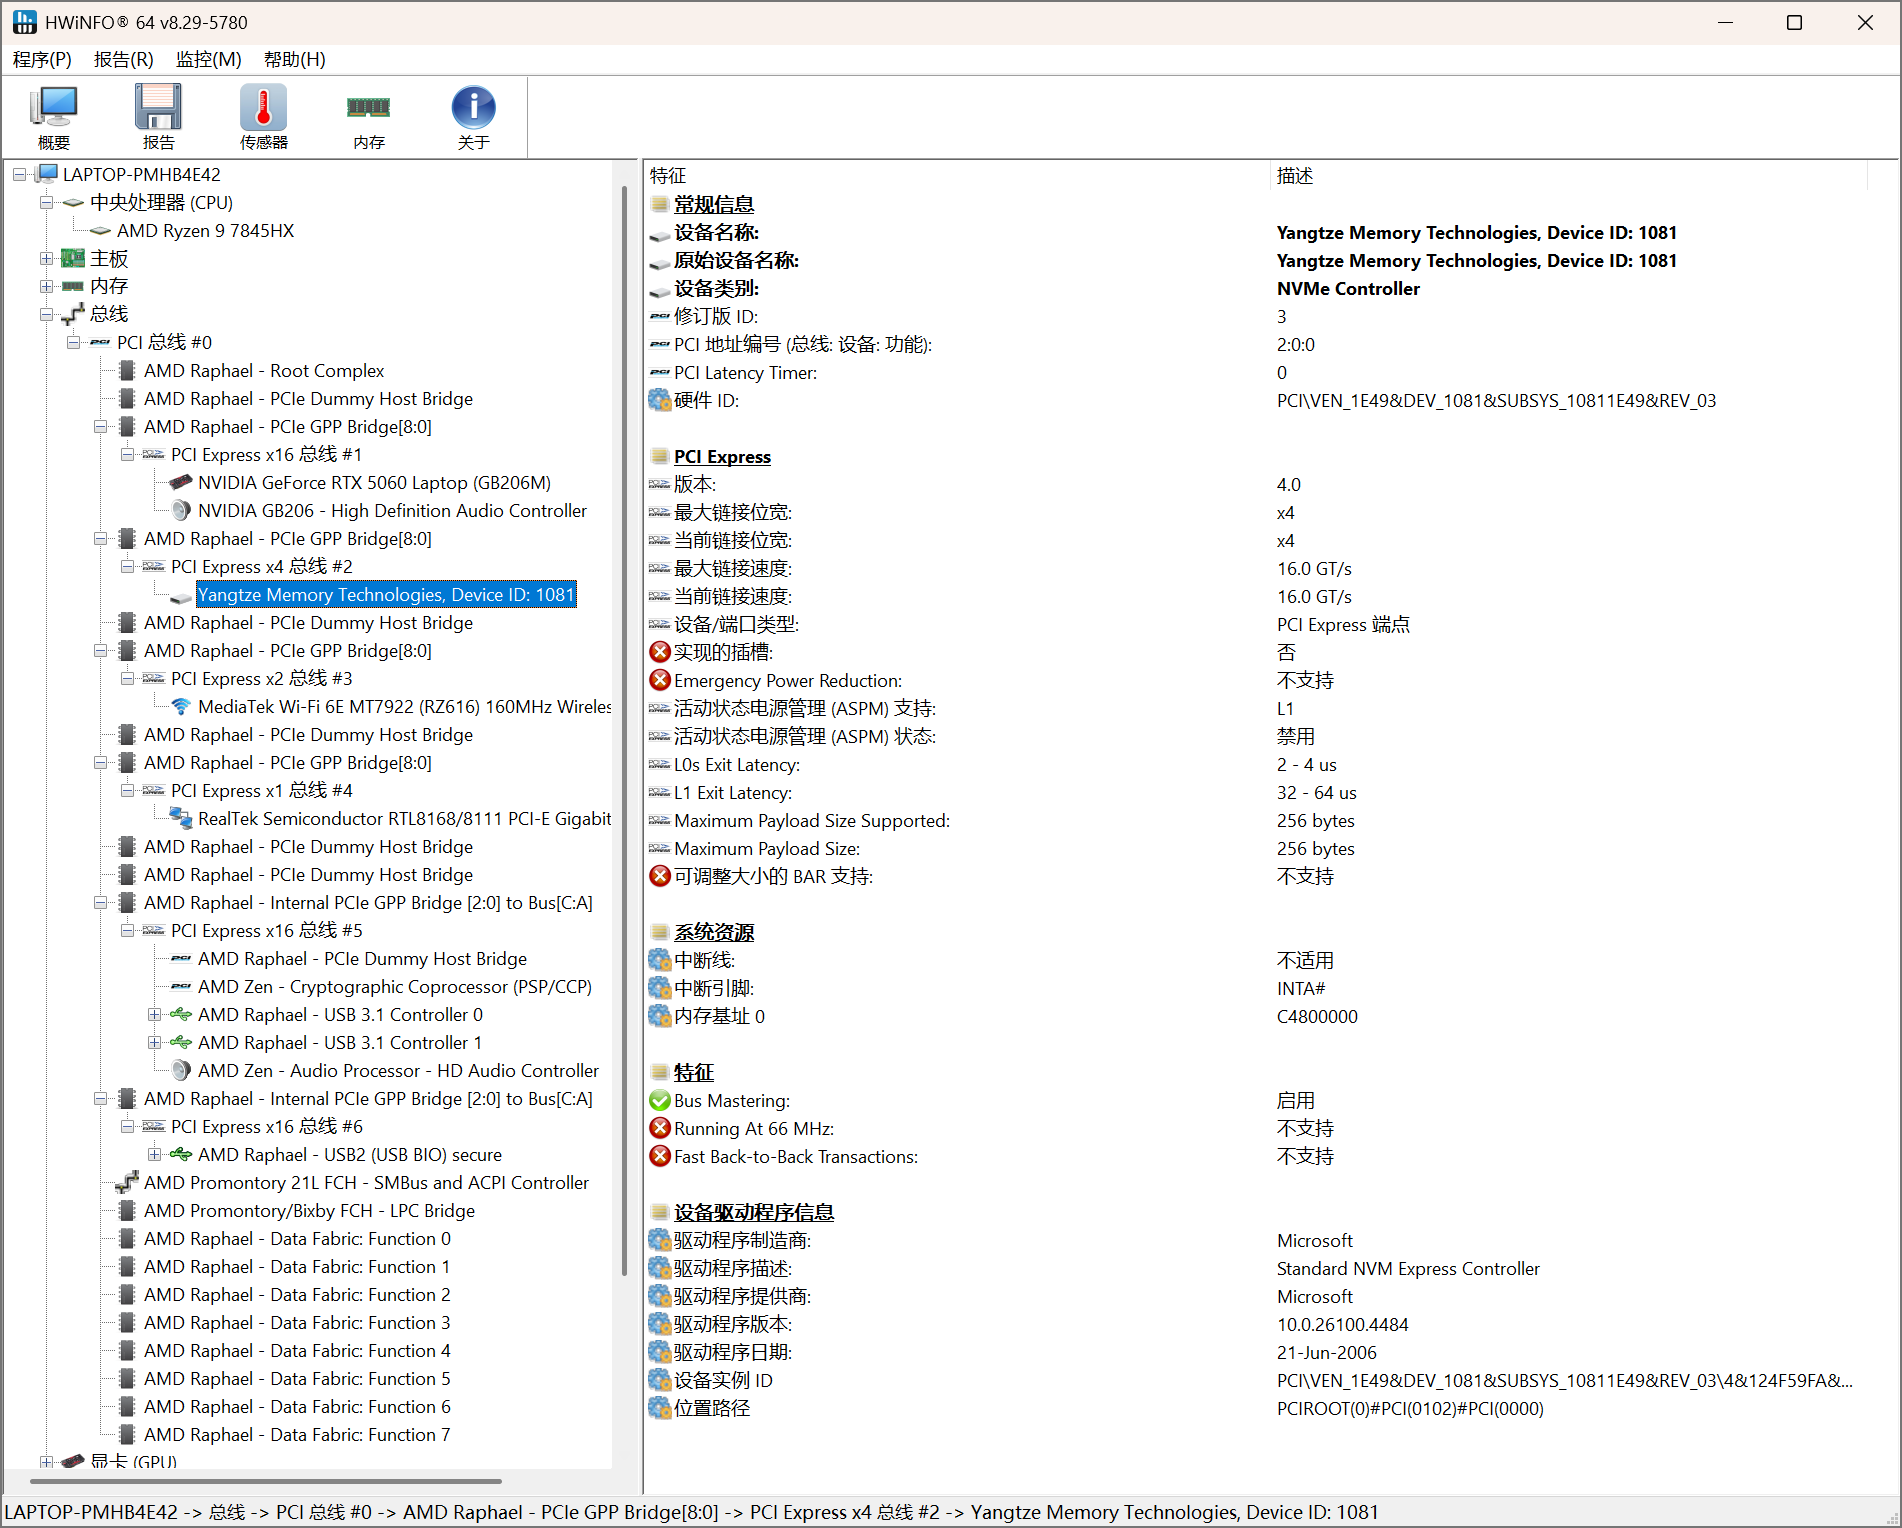The width and height of the screenshot is (1902, 1528).
Task: Collapse the PCI 总线 #0 node
Action: point(73,343)
